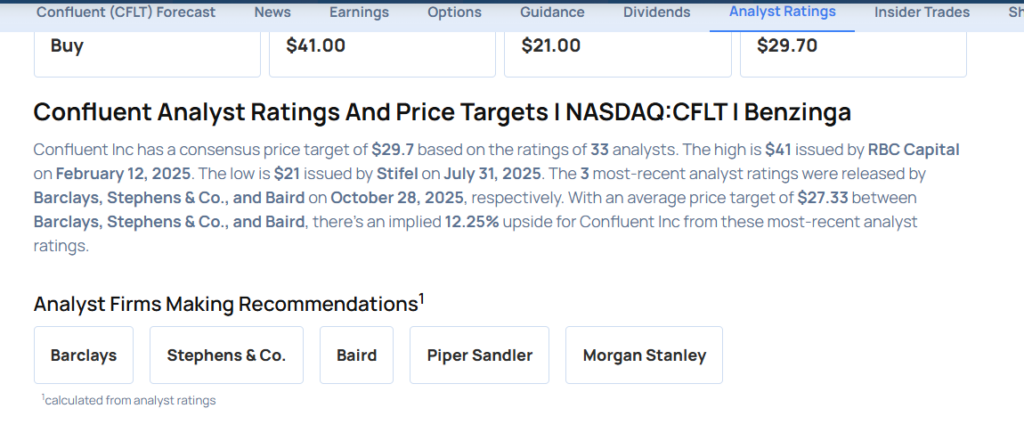Open the Morgan Stanley firm button
This screenshot has height=441, width=1024.
pyautogui.click(x=644, y=355)
